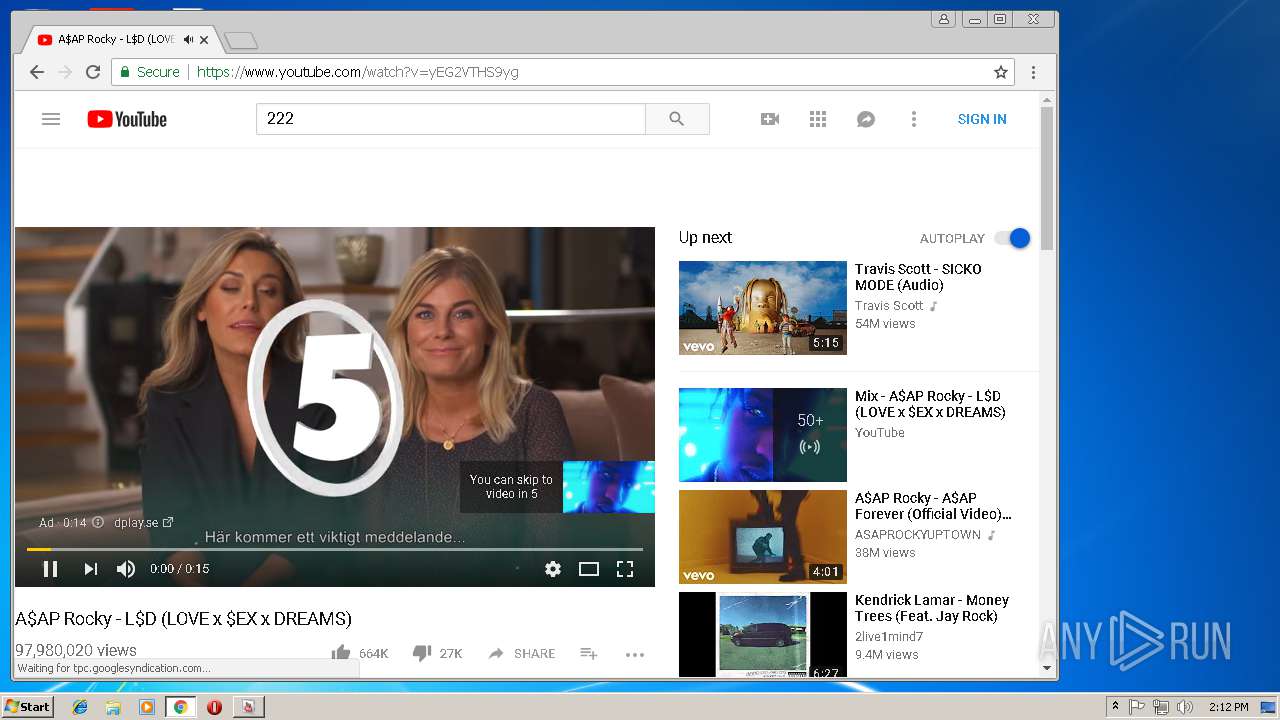
Task: Click Chrome profile user icon
Action: click(x=943, y=19)
